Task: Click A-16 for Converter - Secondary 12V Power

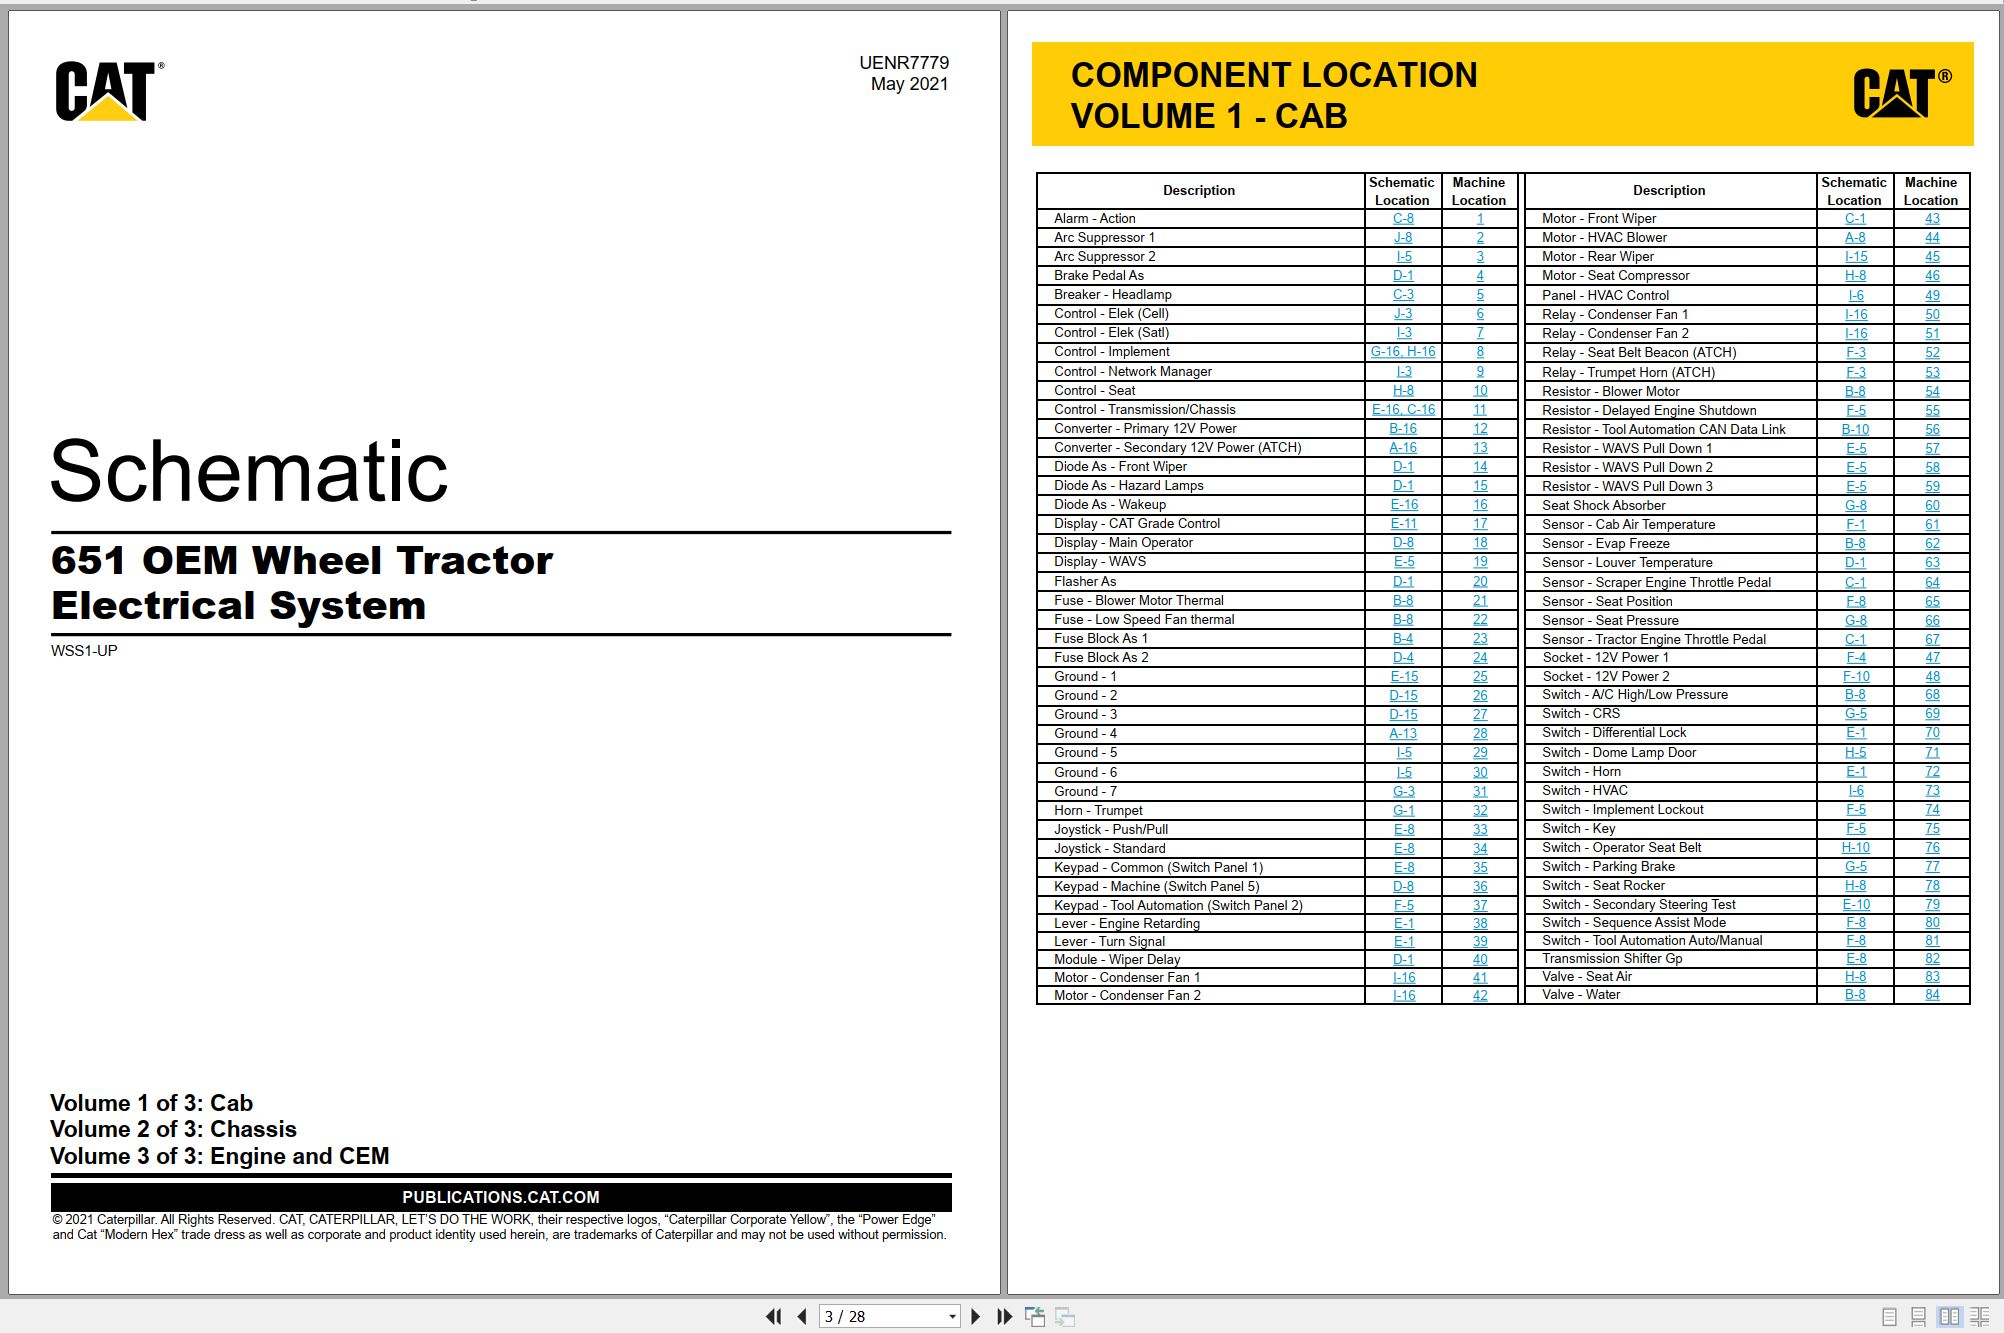Action: pos(1403,447)
